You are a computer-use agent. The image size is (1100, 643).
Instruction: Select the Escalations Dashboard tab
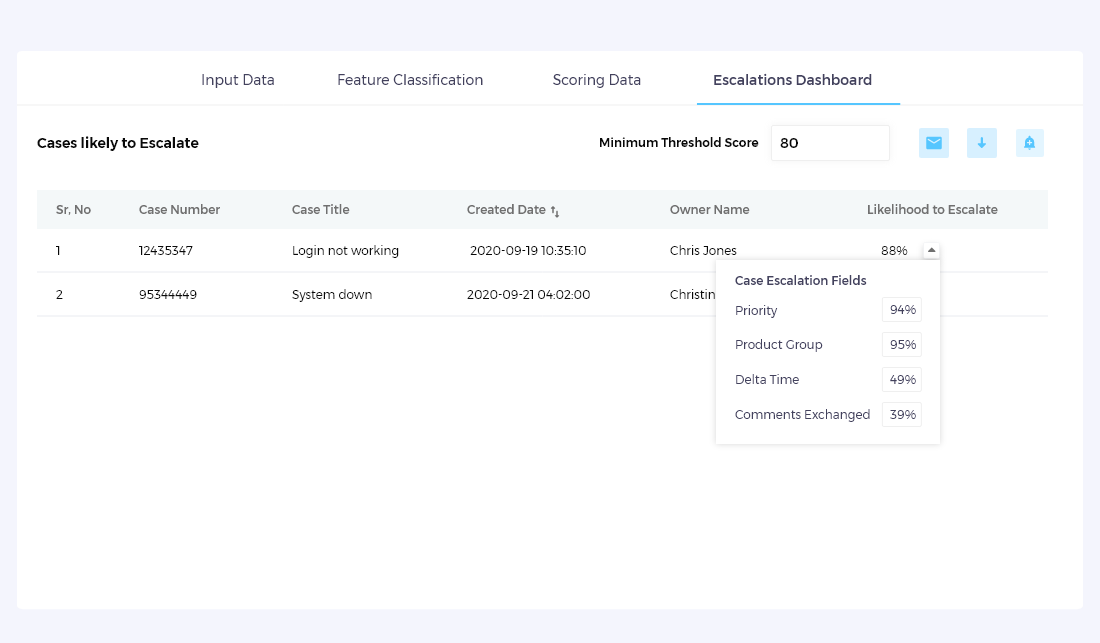pos(792,80)
